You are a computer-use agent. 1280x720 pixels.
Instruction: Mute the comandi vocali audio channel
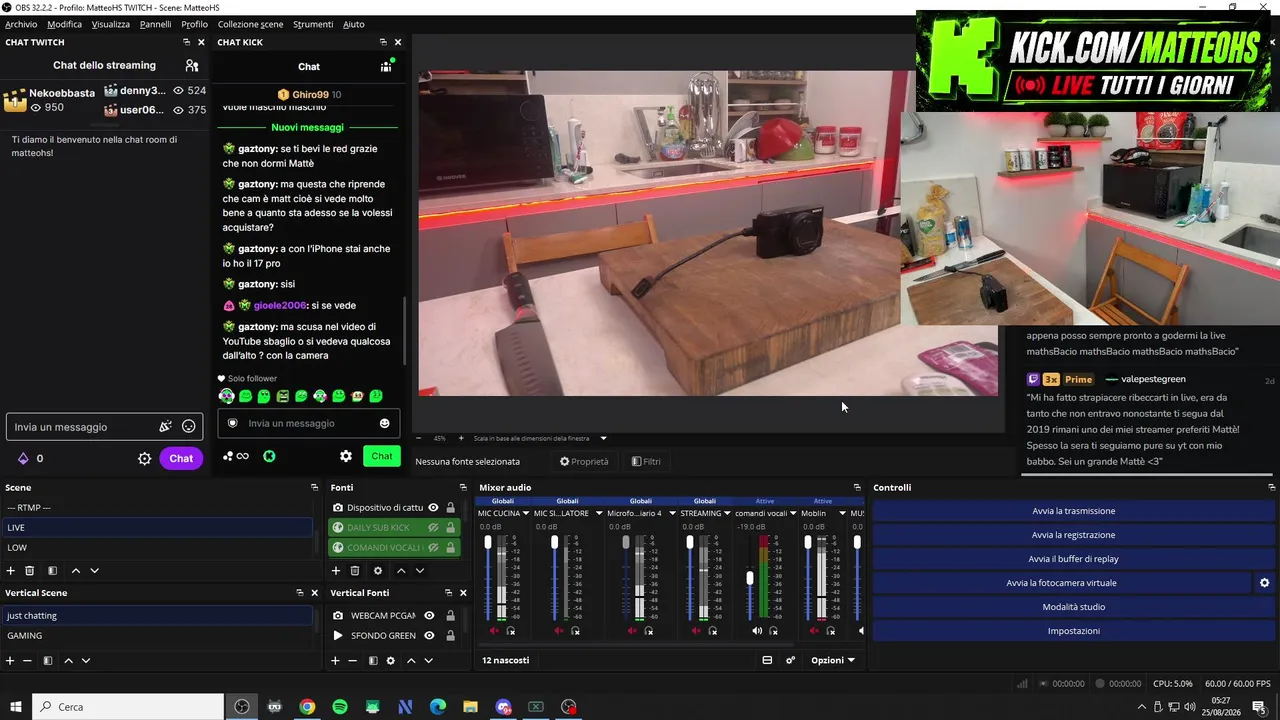[x=757, y=631]
